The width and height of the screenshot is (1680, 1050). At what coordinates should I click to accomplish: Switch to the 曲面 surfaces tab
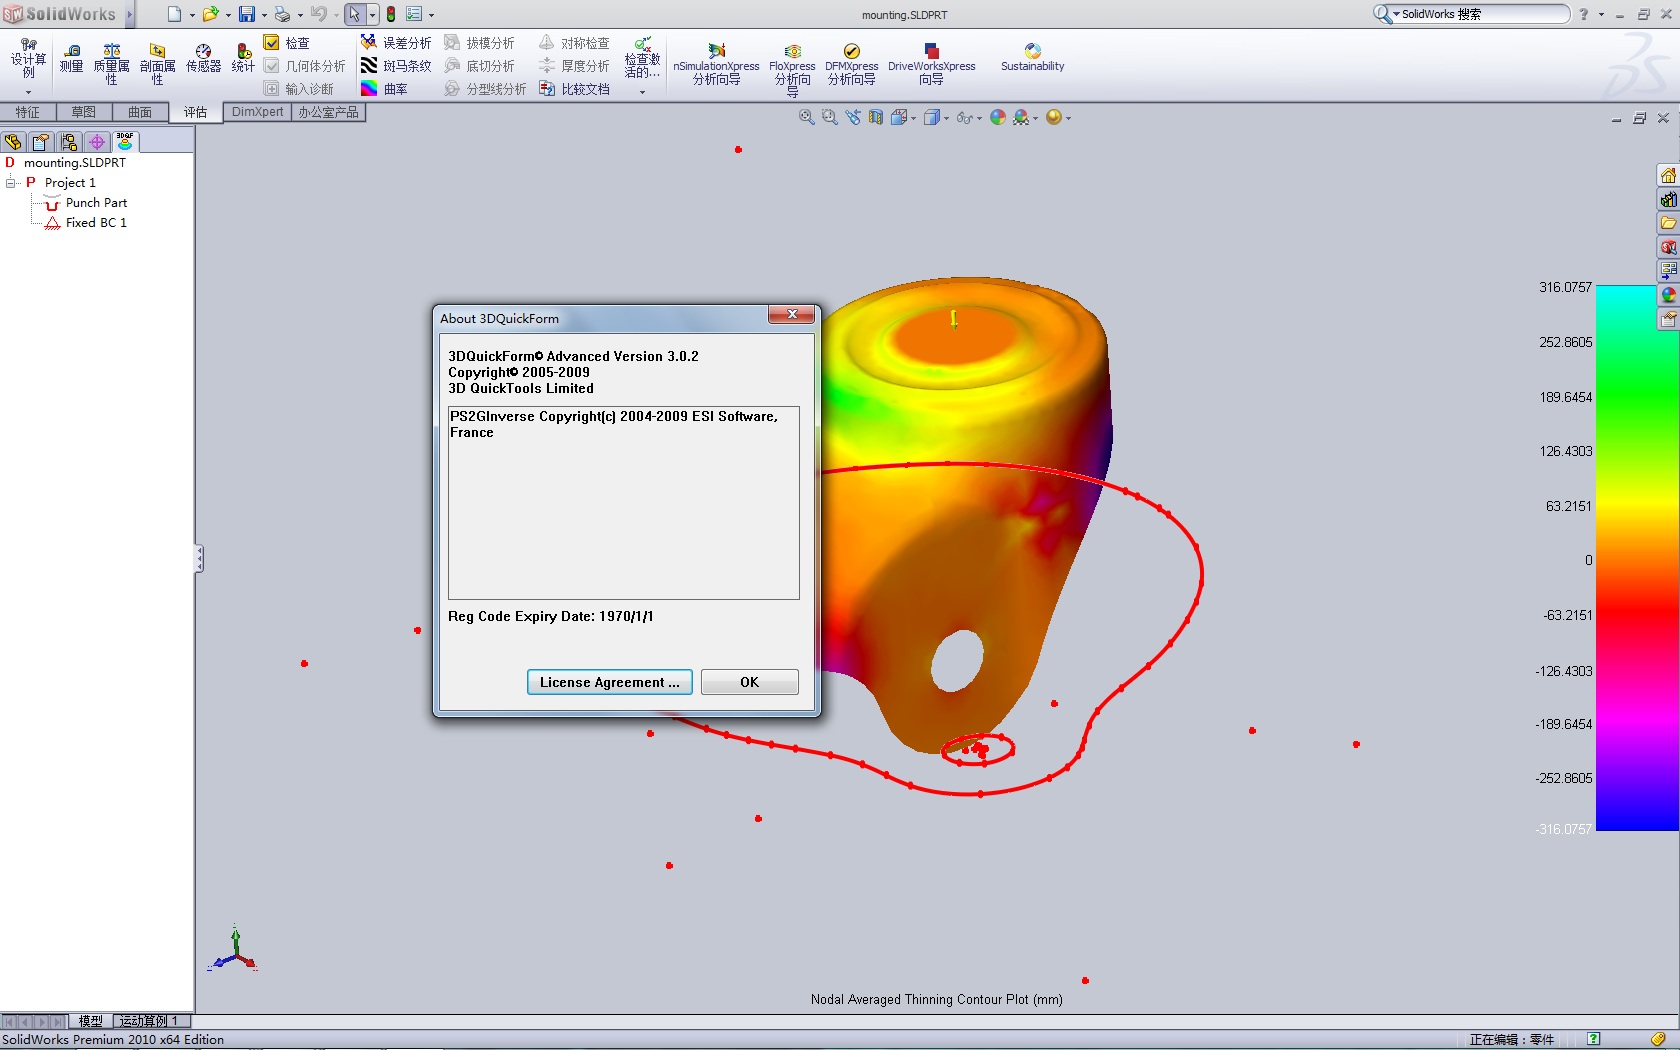click(140, 112)
